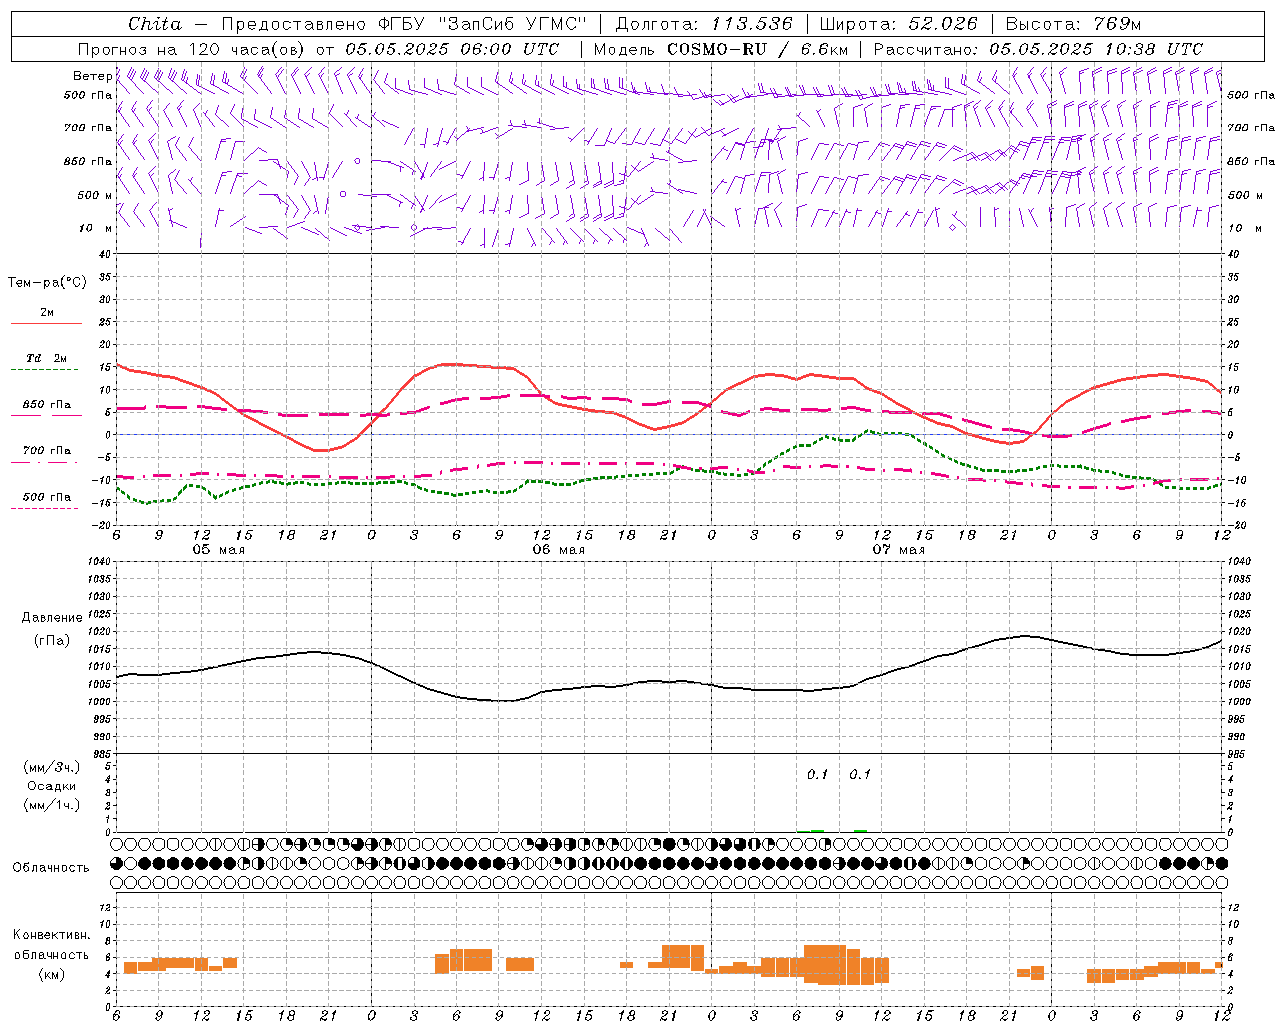Click the red solid 2м legend line
1280x1024 pixels.
pyautogui.click(x=46, y=324)
